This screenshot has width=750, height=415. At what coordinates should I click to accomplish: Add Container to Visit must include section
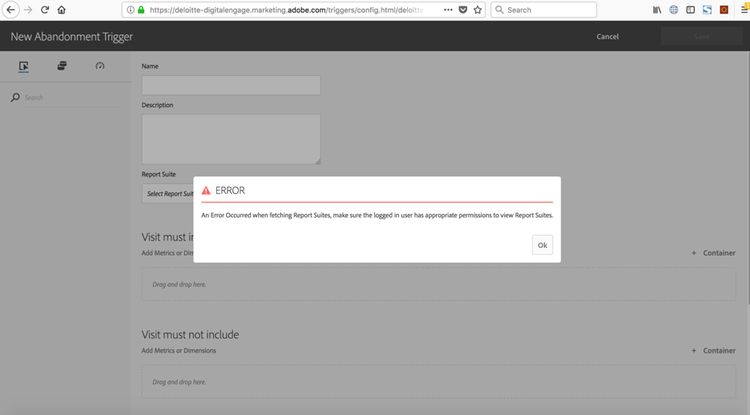713,253
